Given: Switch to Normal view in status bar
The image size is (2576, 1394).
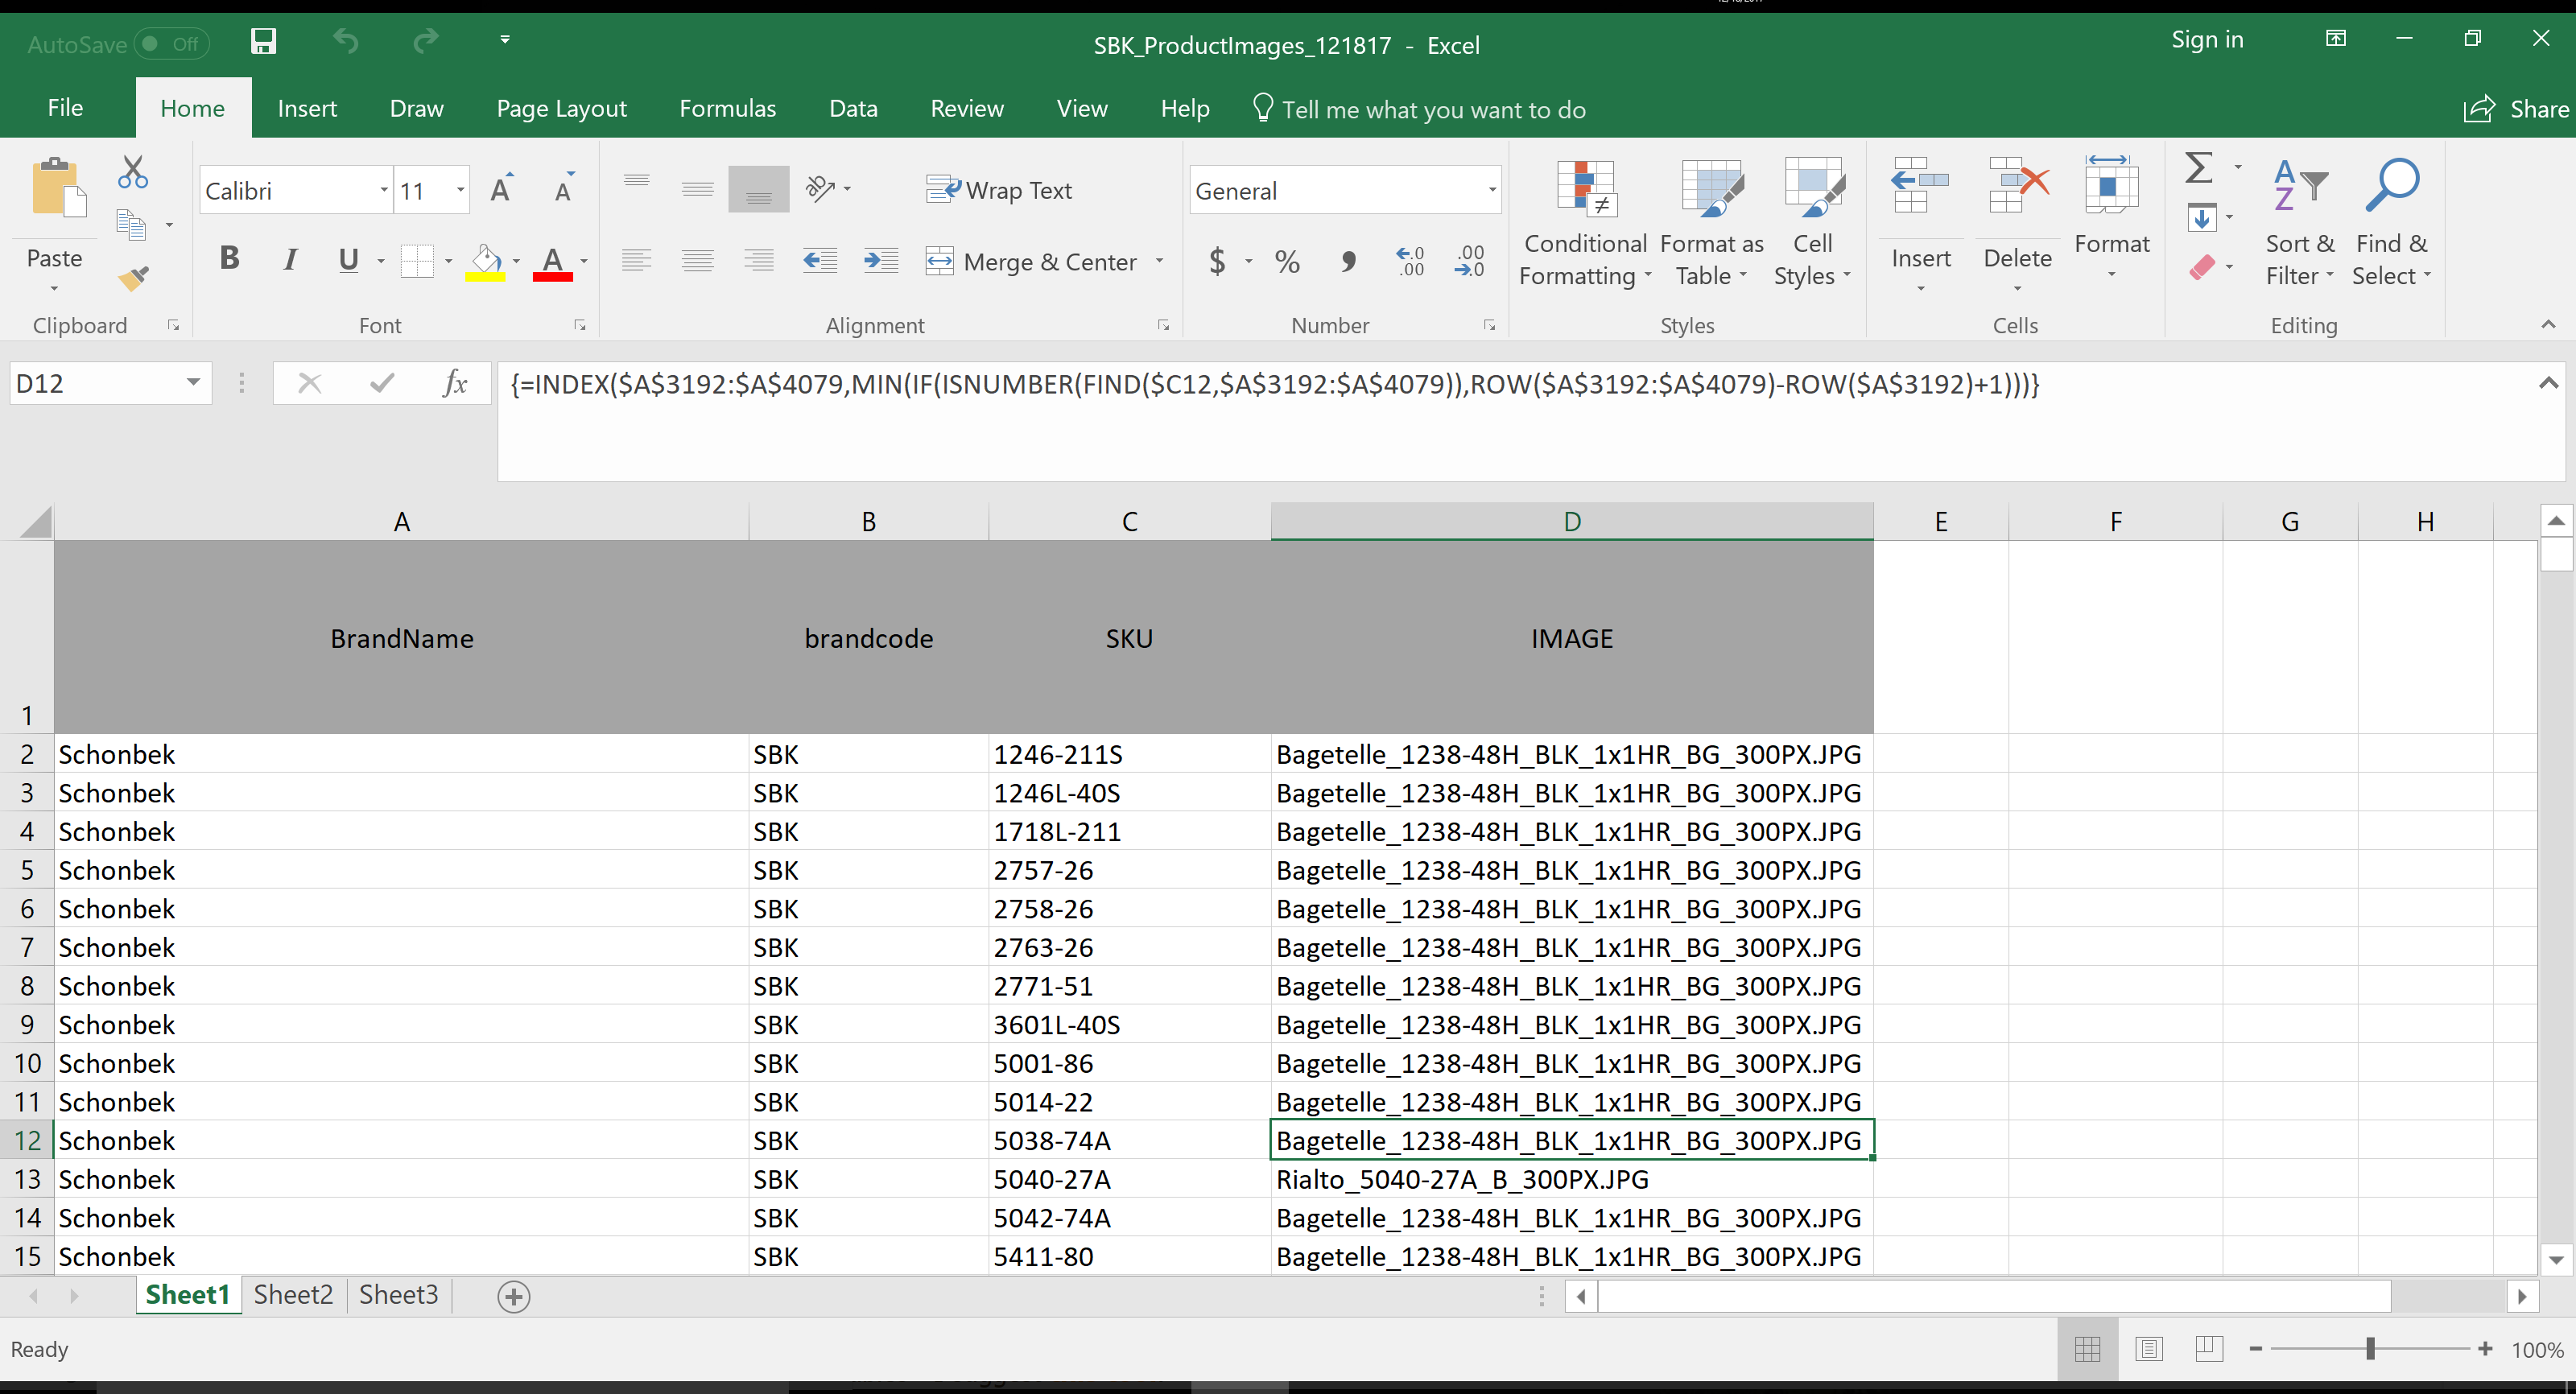Looking at the screenshot, I should [2088, 1349].
